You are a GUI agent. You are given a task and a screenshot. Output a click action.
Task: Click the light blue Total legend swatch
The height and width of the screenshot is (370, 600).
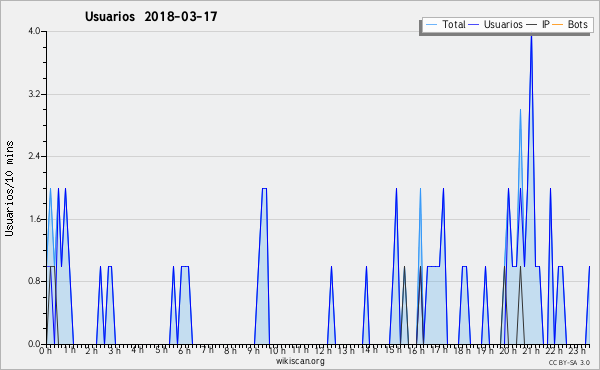pyautogui.click(x=431, y=25)
